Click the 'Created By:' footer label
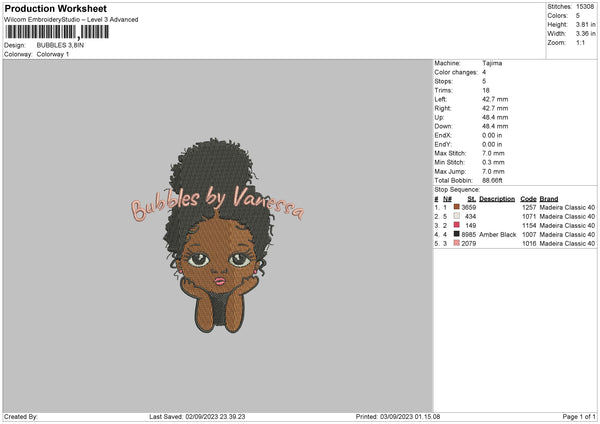This screenshot has height=424, width=600. point(21,417)
